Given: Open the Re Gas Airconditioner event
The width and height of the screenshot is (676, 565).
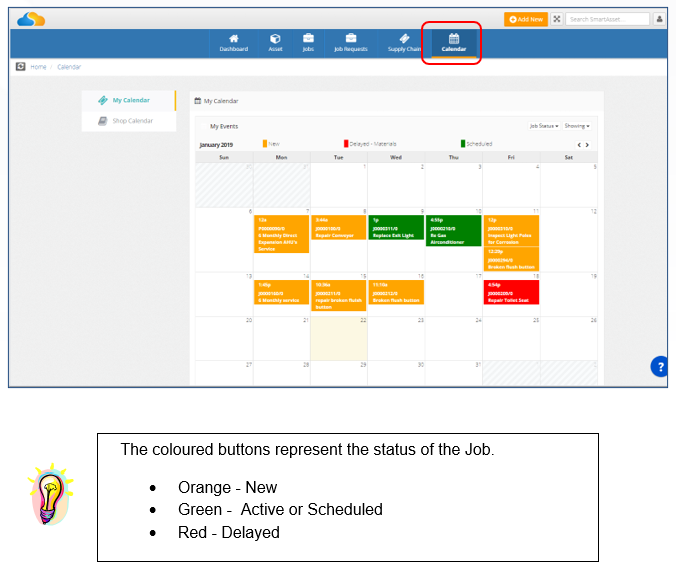Looking at the screenshot, I should [x=454, y=231].
